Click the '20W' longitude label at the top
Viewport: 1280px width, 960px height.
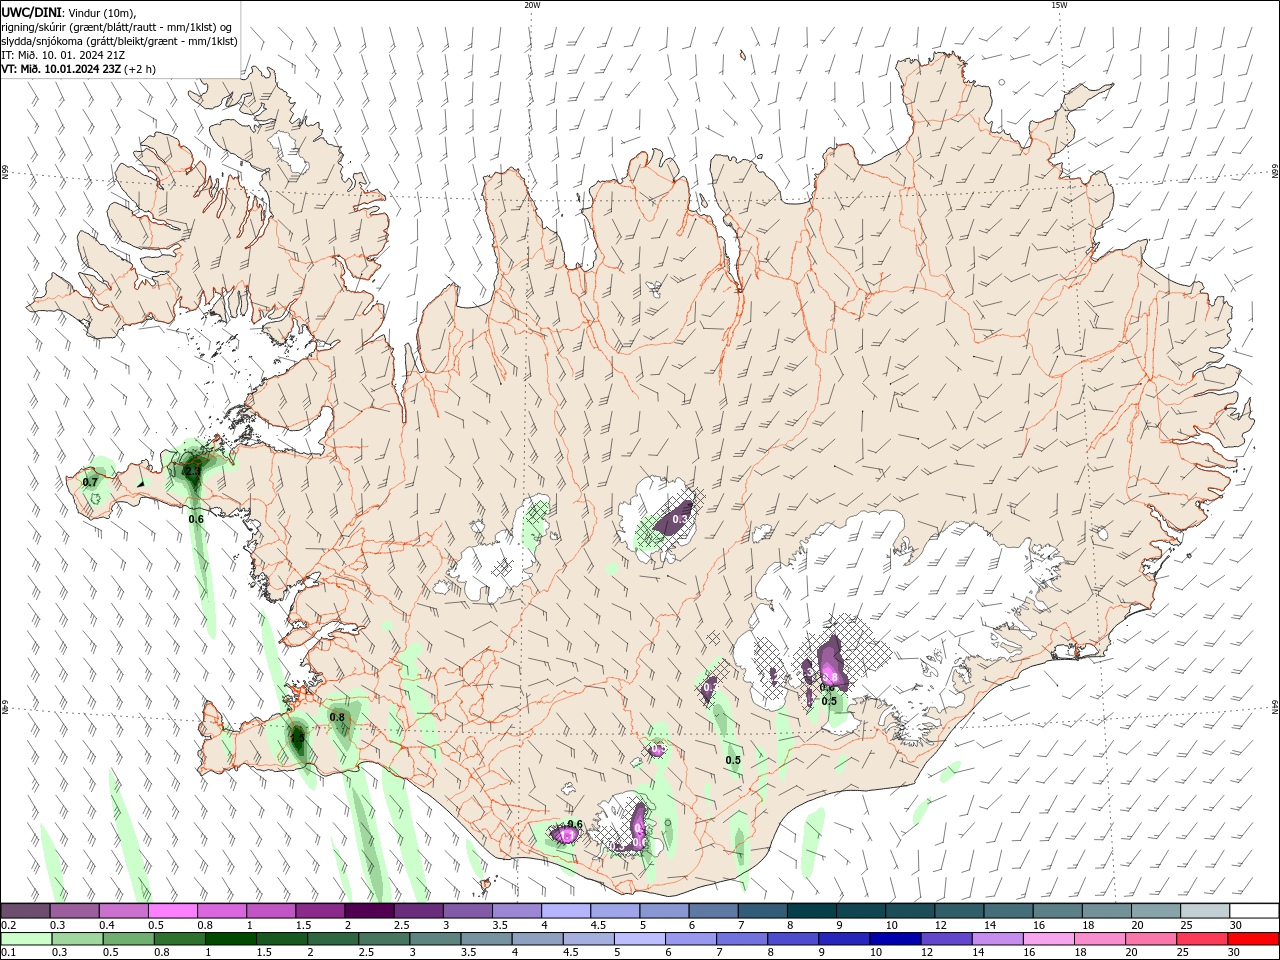pyautogui.click(x=532, y=5)
